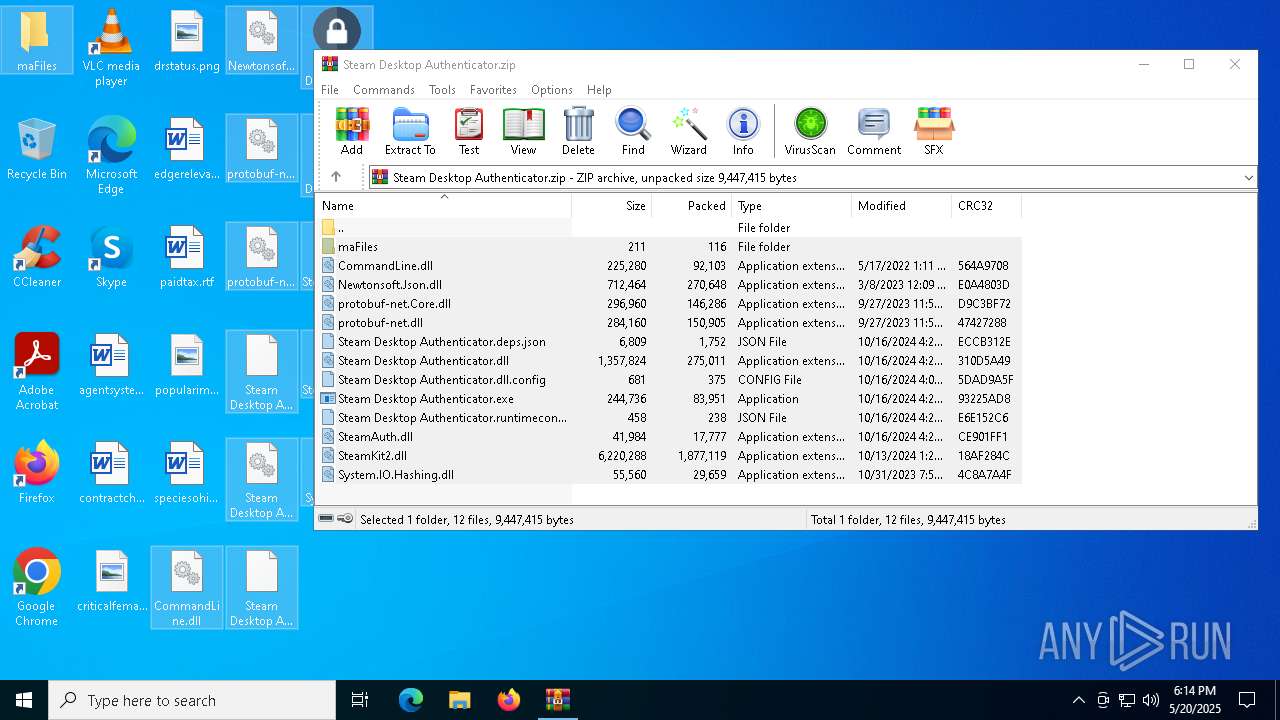
Task: Sort by the Packed column header
Action: click(692, 206)
